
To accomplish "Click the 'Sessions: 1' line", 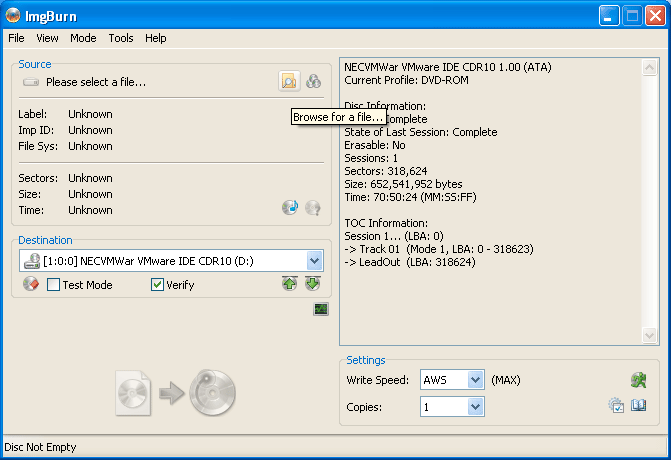I will coord(371,158).
